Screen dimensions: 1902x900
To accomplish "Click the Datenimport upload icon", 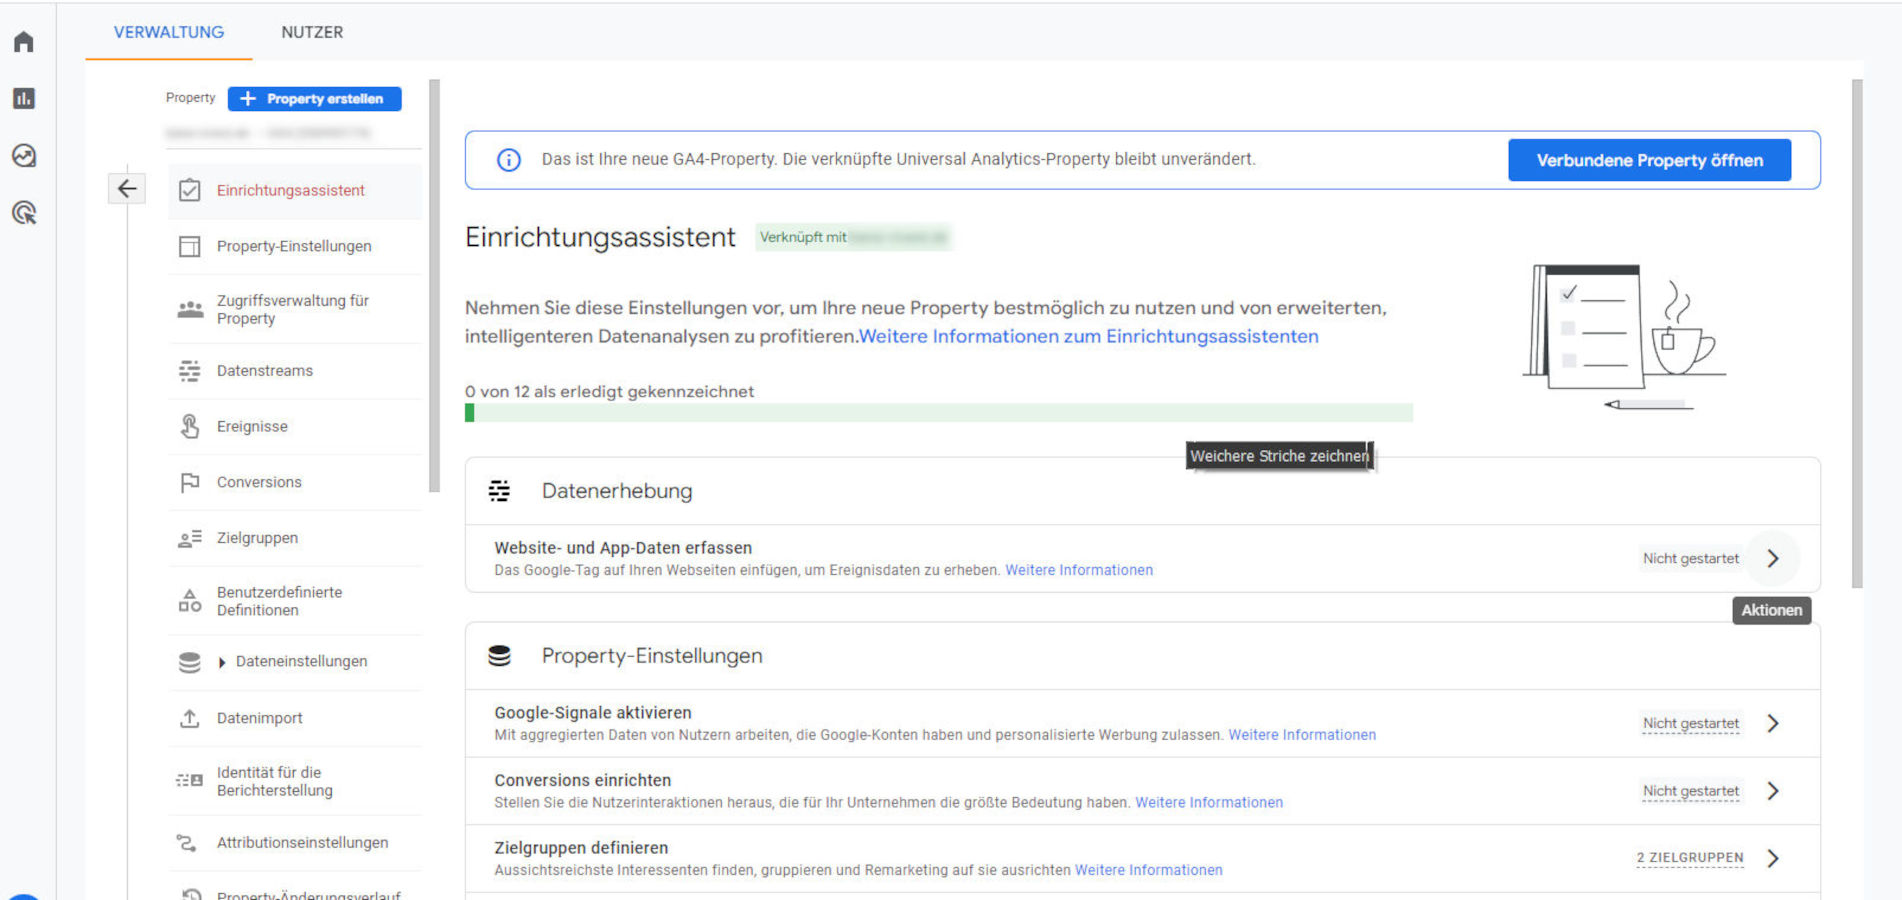I will pos(189,718).
